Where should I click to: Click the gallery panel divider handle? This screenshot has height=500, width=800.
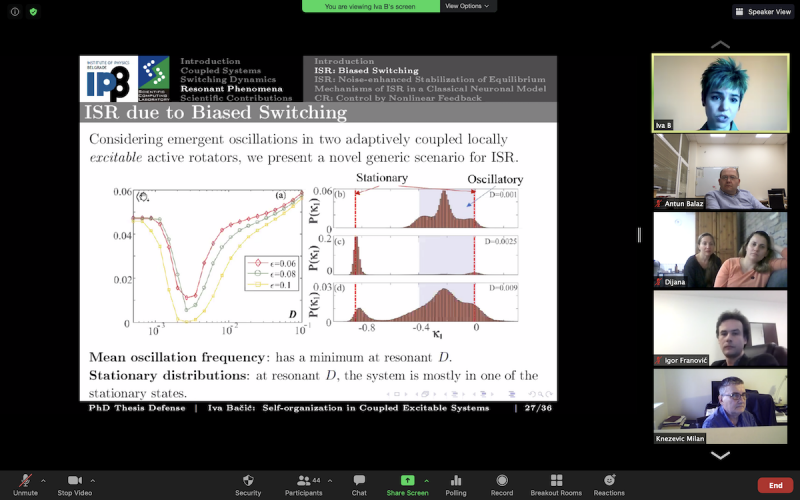(x=639, y=235)
